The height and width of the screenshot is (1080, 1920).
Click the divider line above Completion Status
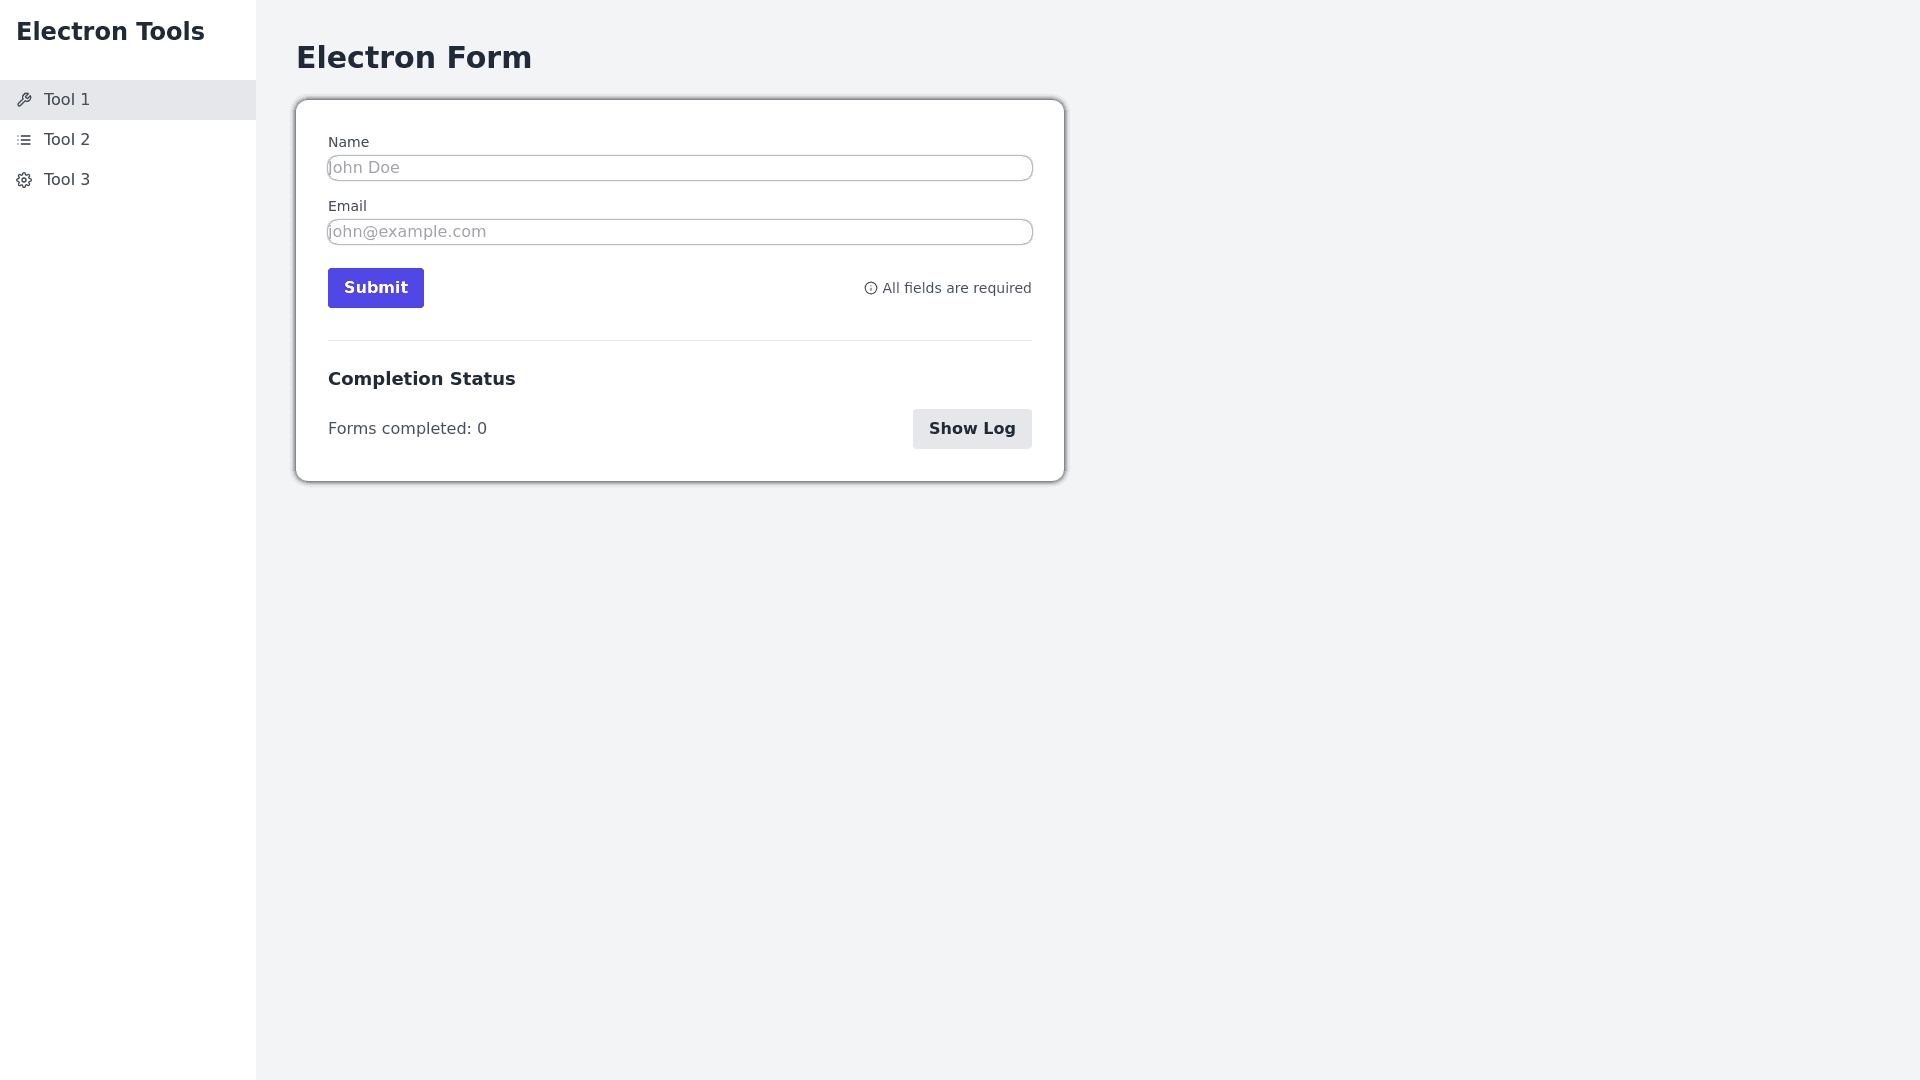pos(680,341)
